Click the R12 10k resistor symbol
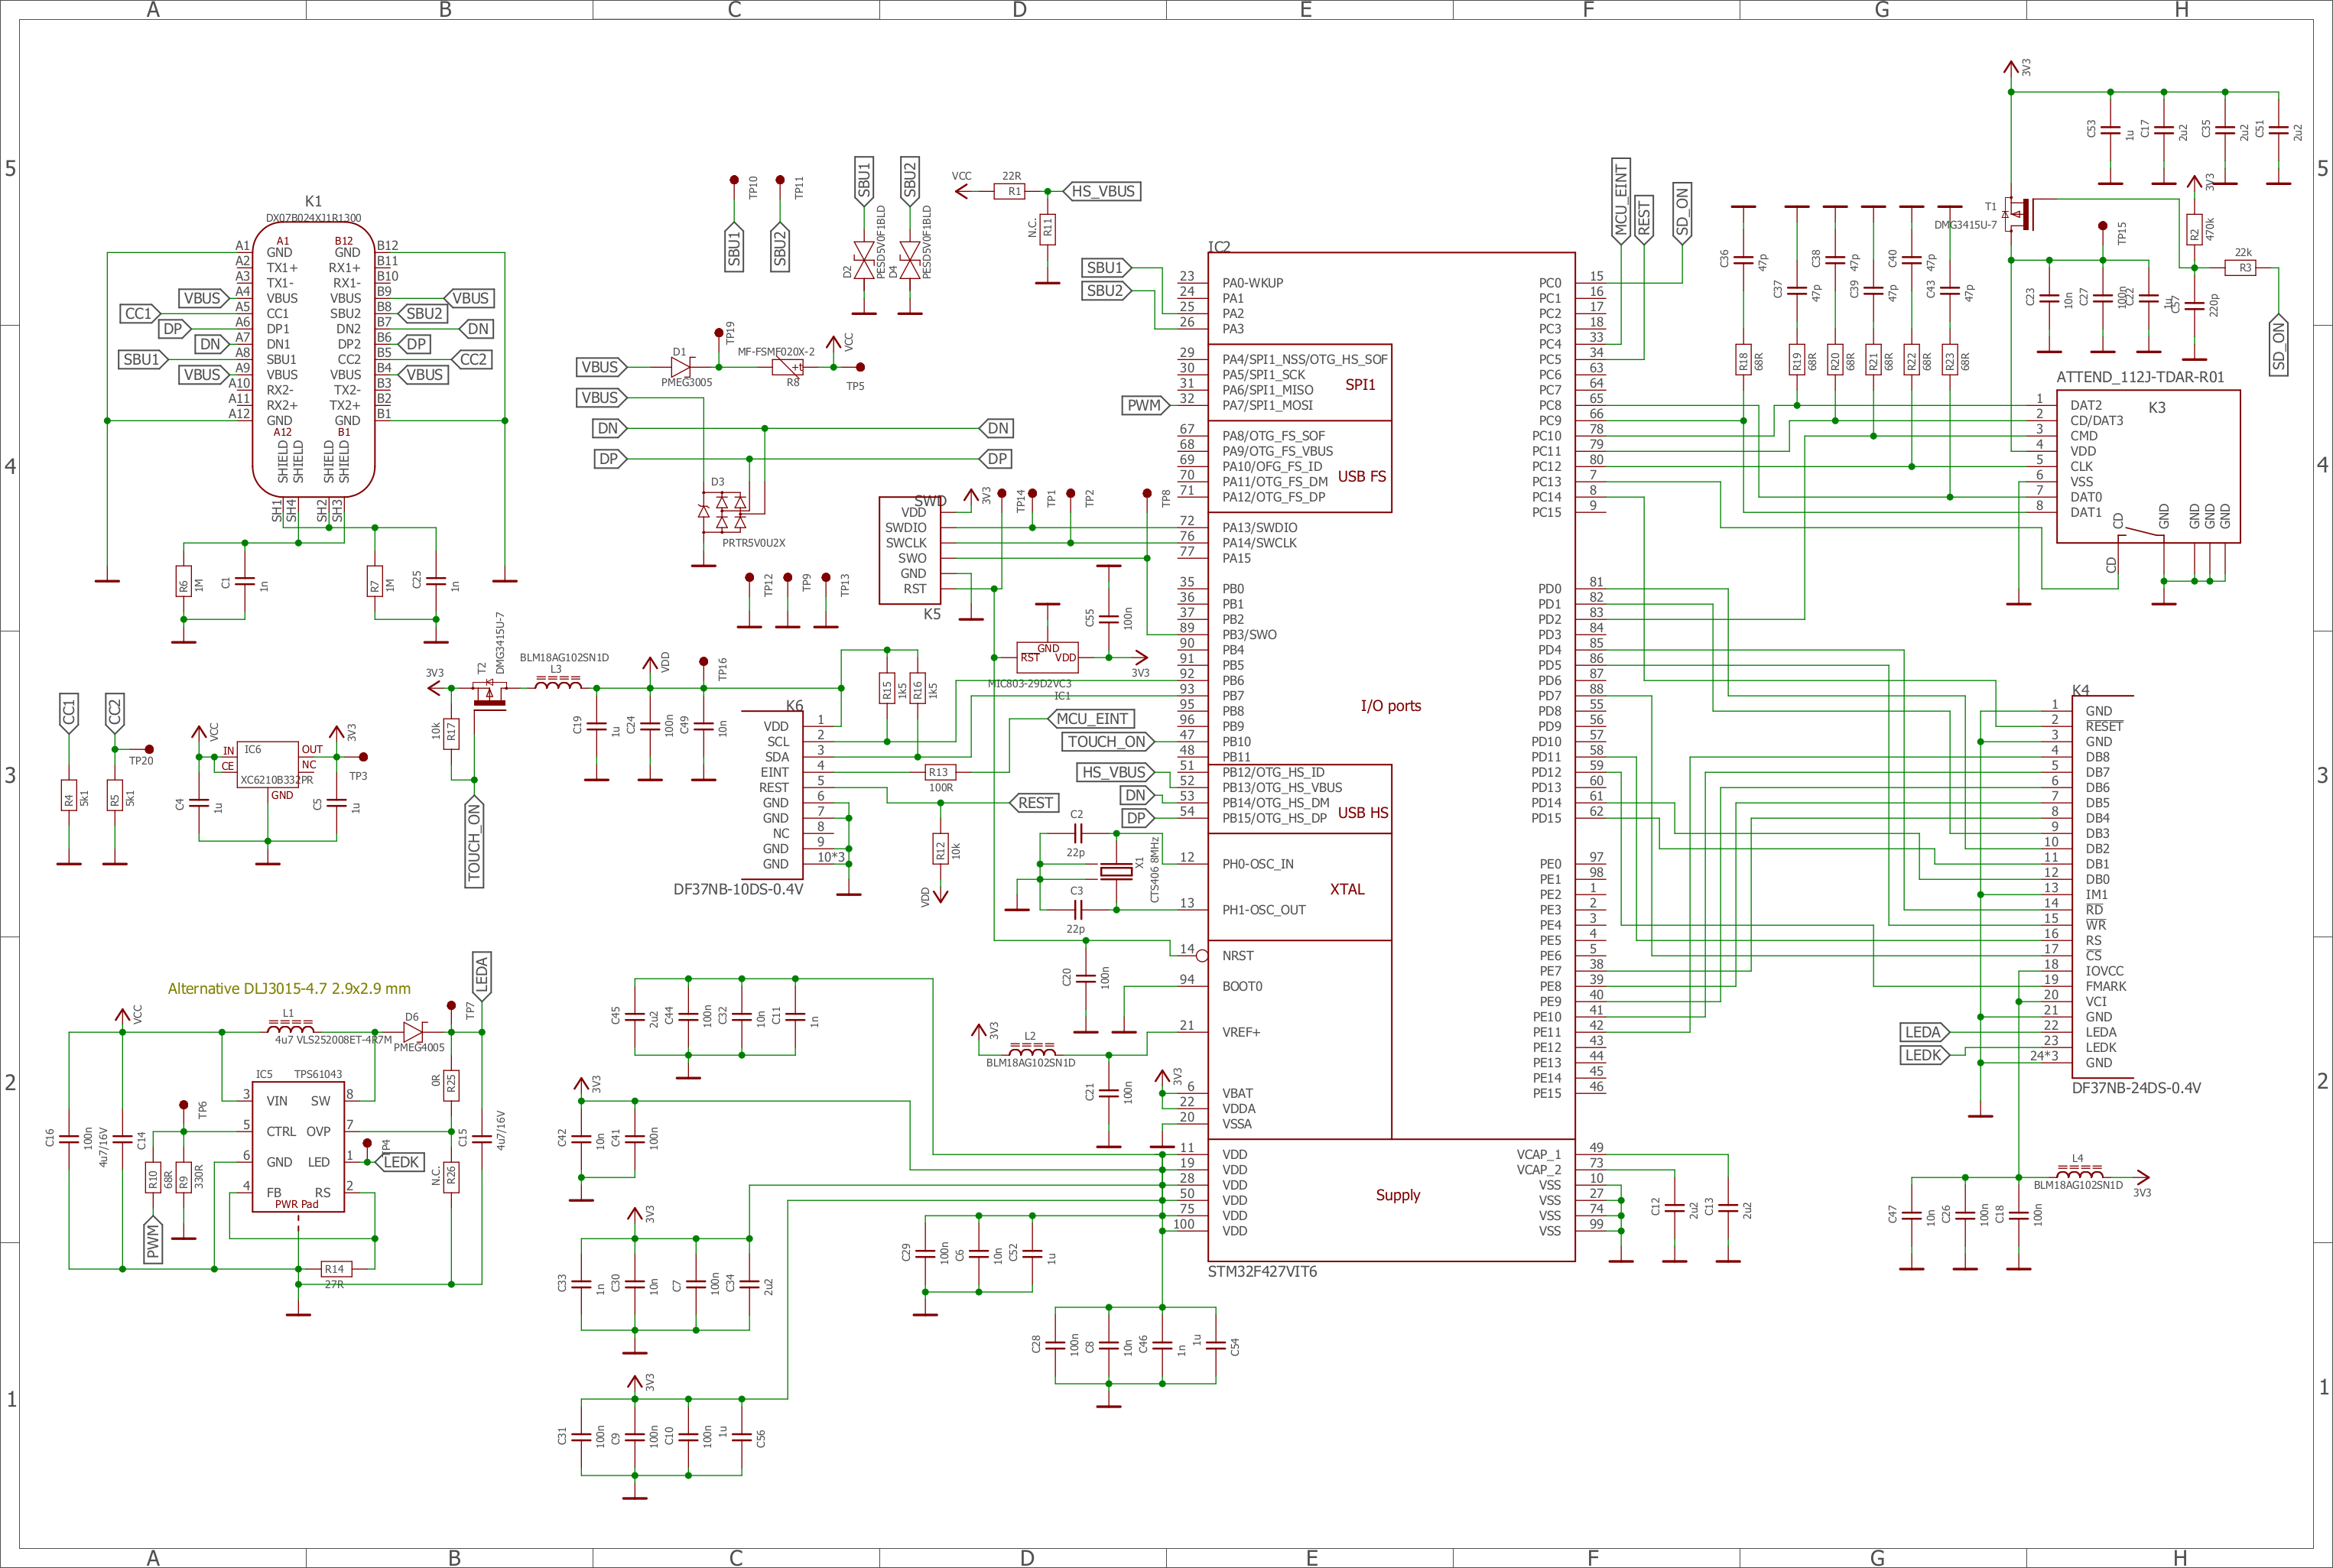Viewport: 2333px width, 1568px height. point(940,849)
